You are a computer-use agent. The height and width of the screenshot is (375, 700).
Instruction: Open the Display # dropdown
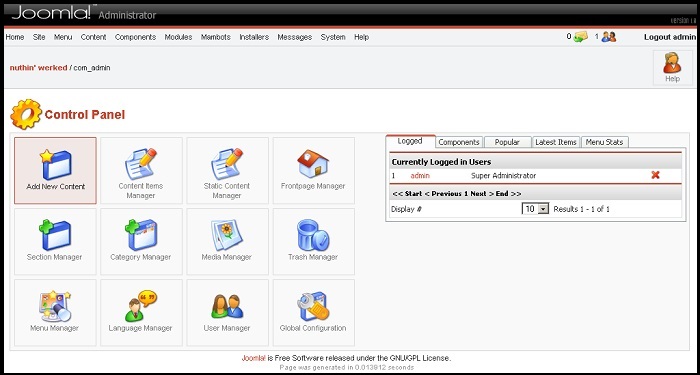[535, 208]
